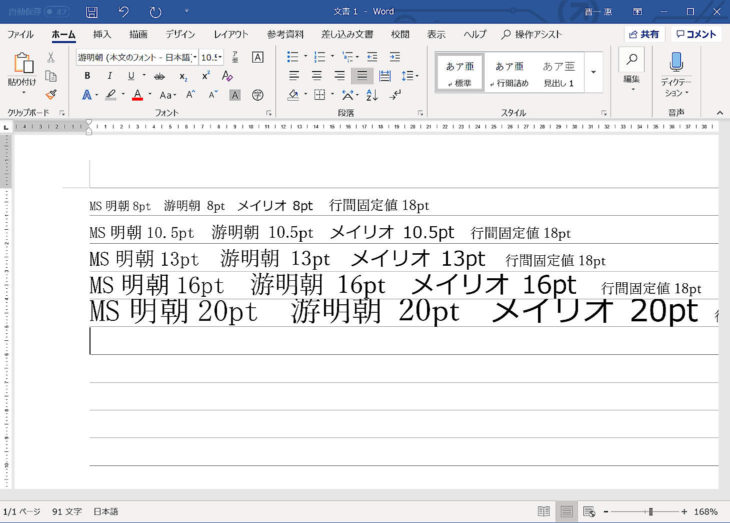This screenshot has width=730, height=523.
Task: Switch to the レイアウト (Layout) tab
Action: 232,34
